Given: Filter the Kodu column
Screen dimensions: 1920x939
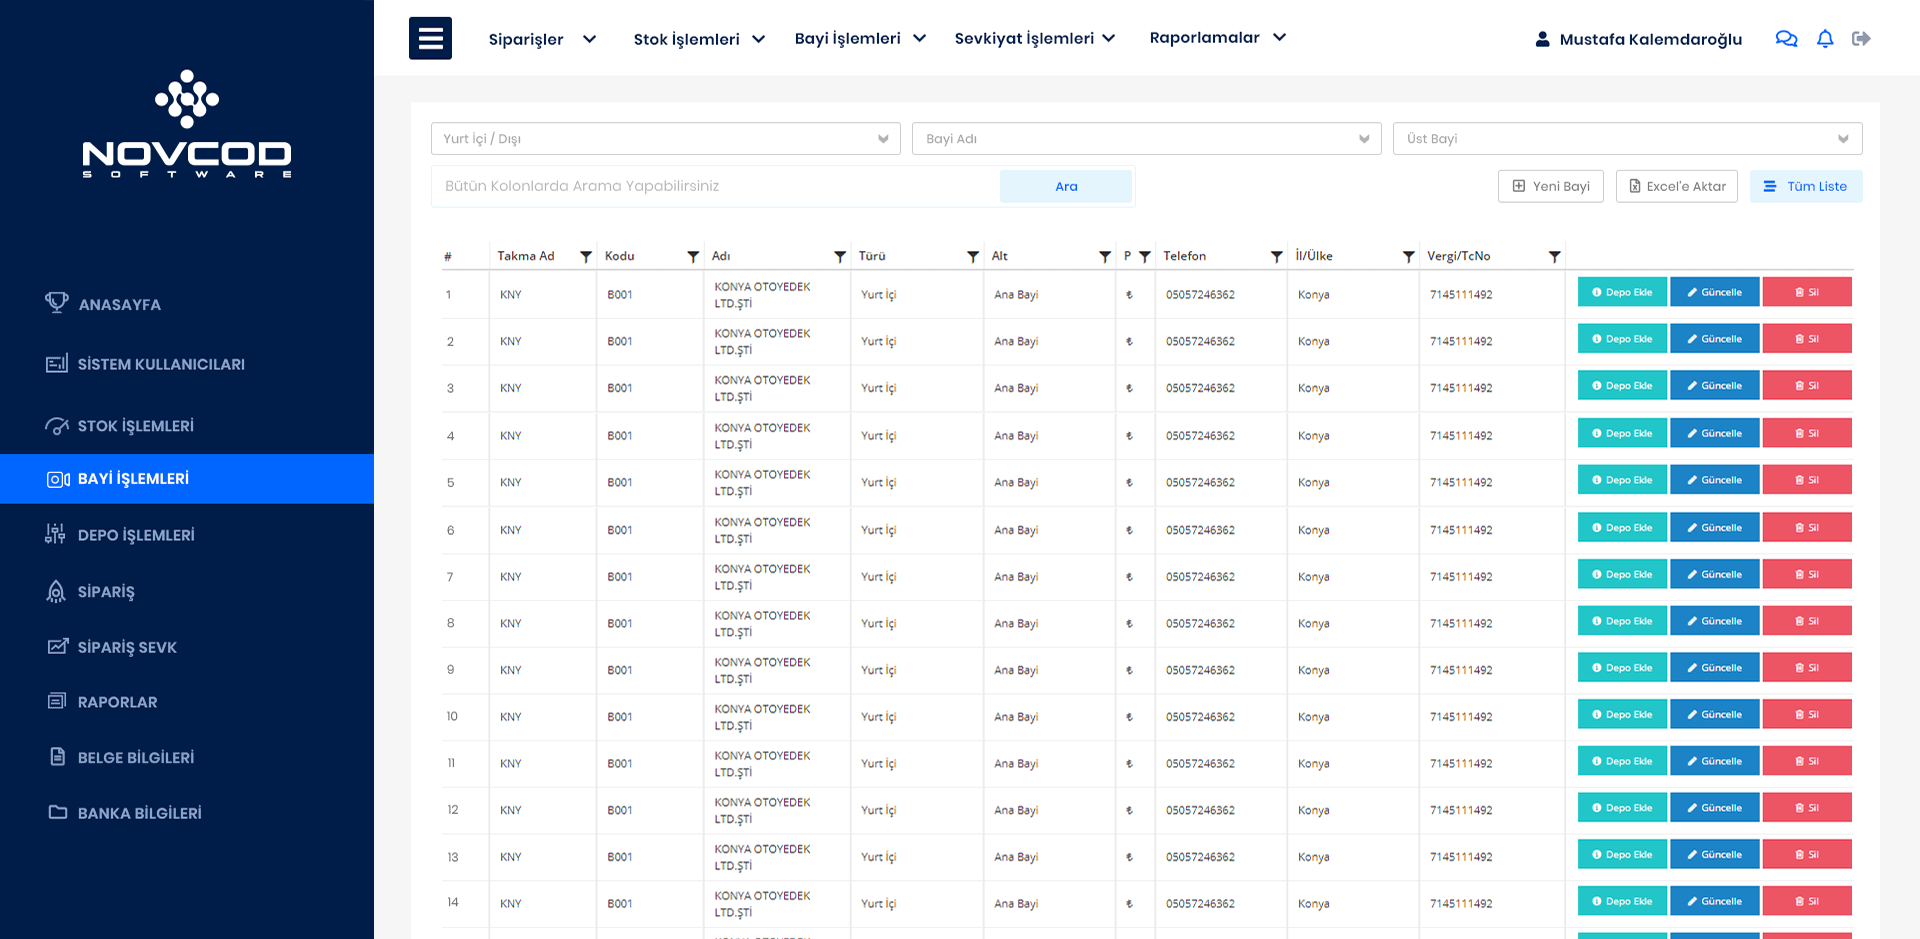Looking at the screenshot, I should coord(693,257).
